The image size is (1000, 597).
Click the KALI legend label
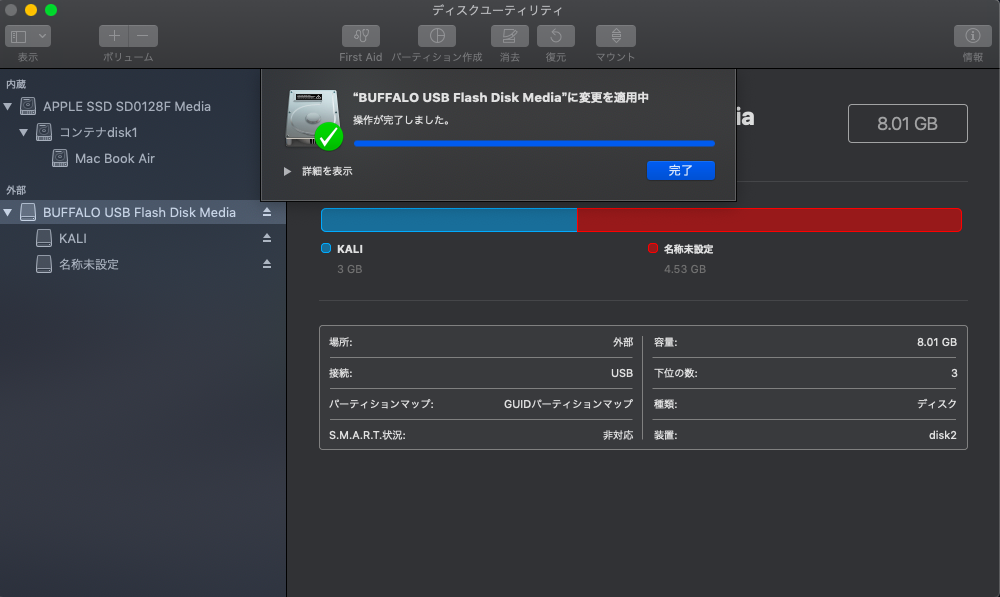[349, 249]
